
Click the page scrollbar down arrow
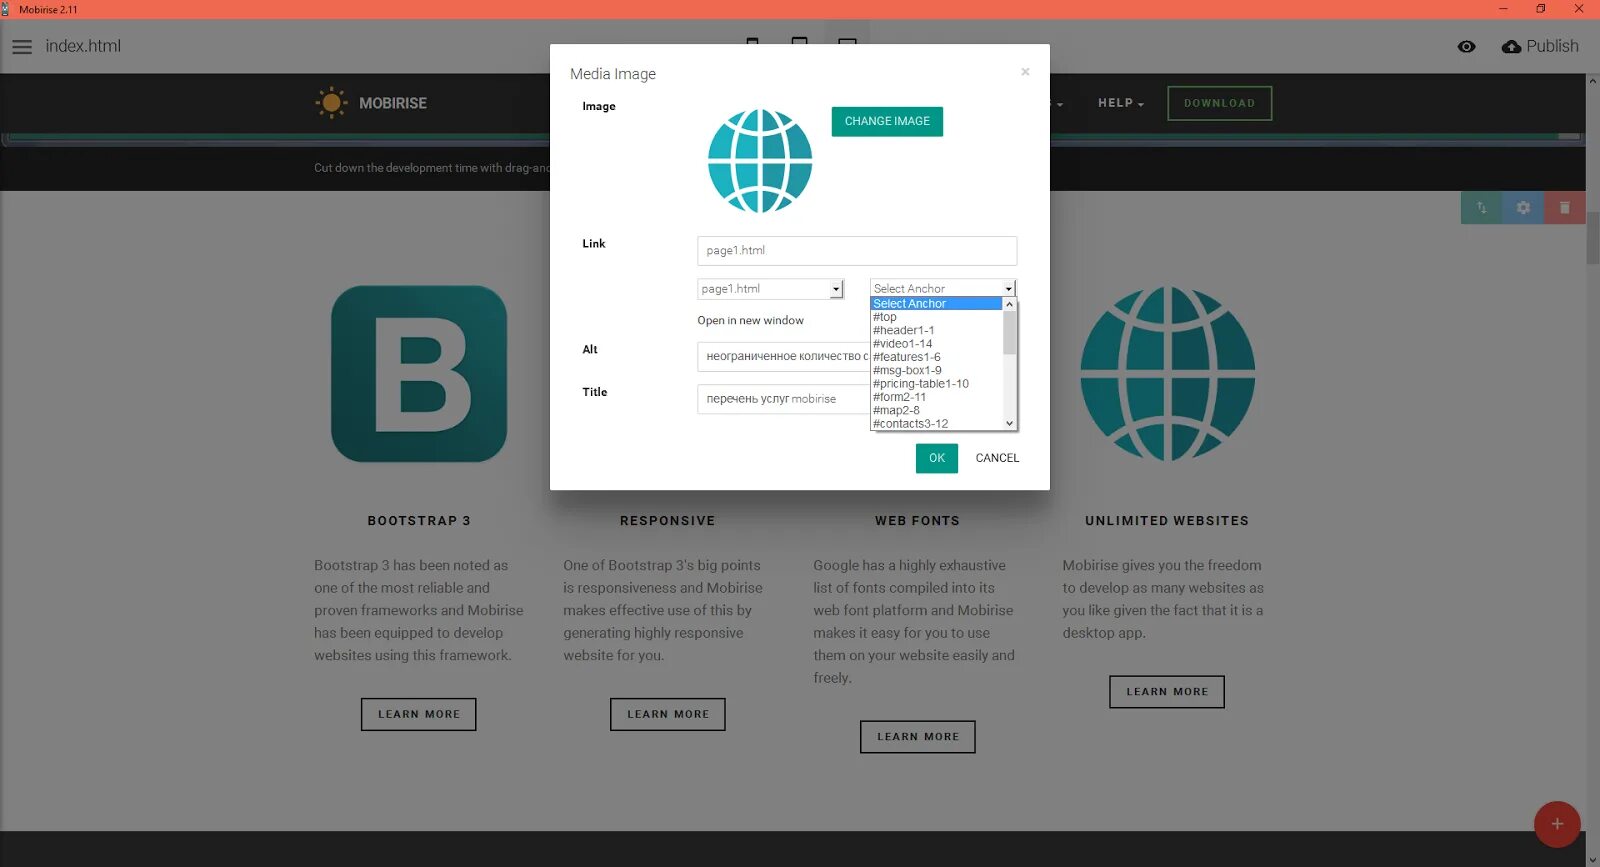[x=1592, y=859]
